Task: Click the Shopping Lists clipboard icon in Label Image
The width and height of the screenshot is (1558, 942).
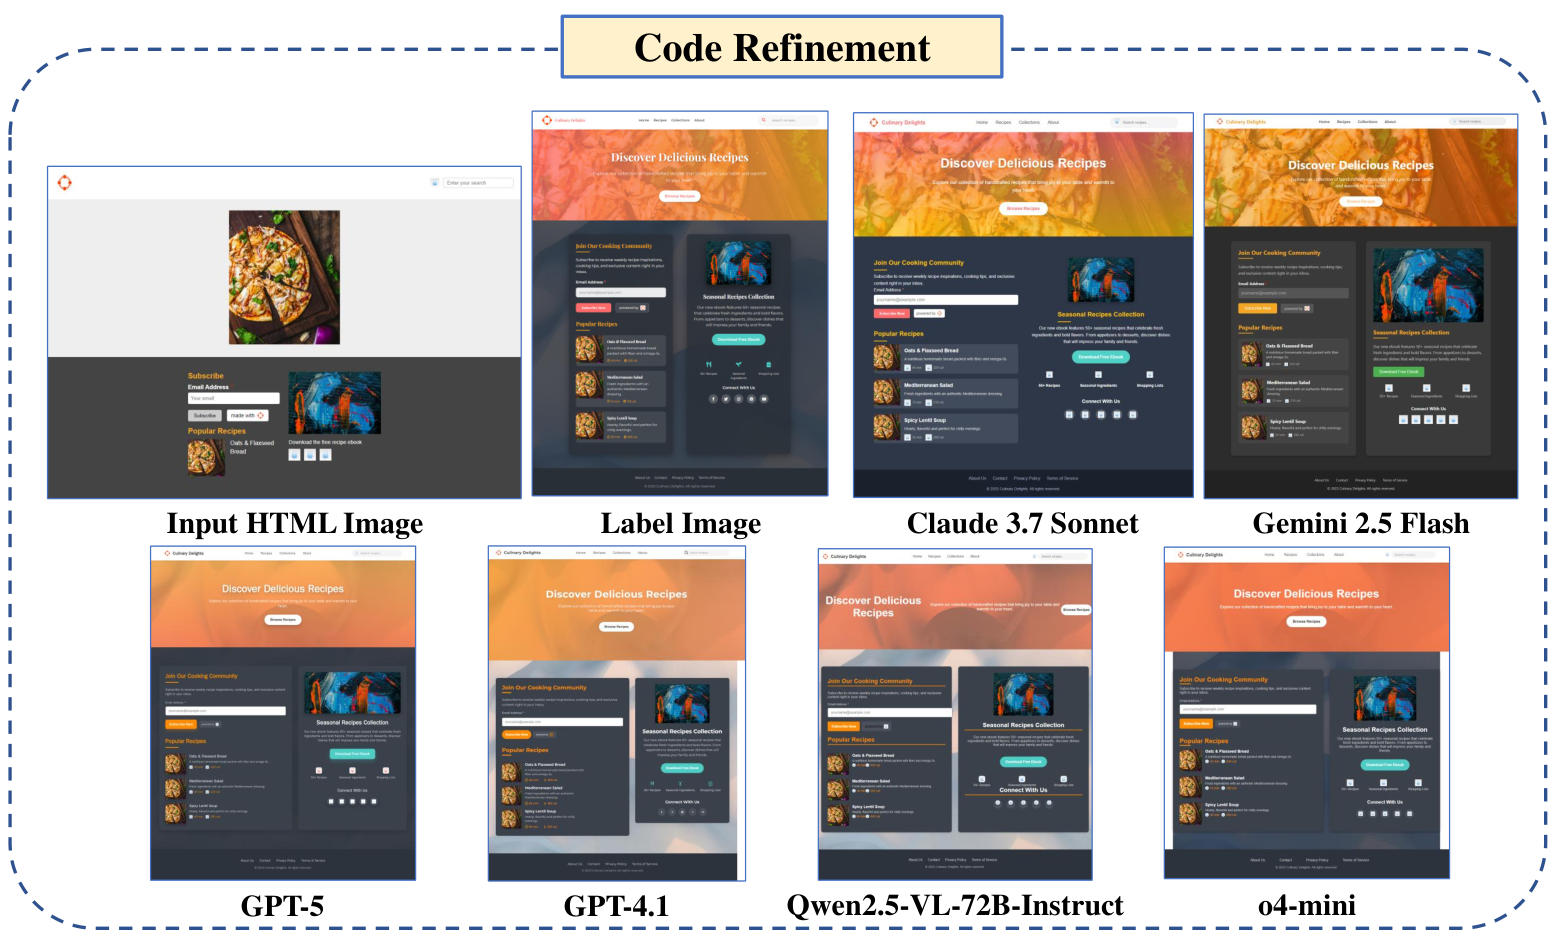Action: tap(768, 364)
